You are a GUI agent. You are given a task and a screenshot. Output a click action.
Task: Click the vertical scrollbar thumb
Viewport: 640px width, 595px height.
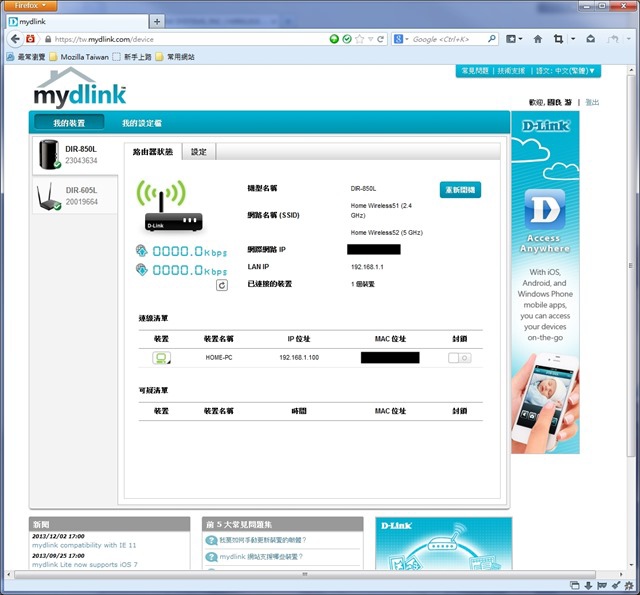point(631,265)
